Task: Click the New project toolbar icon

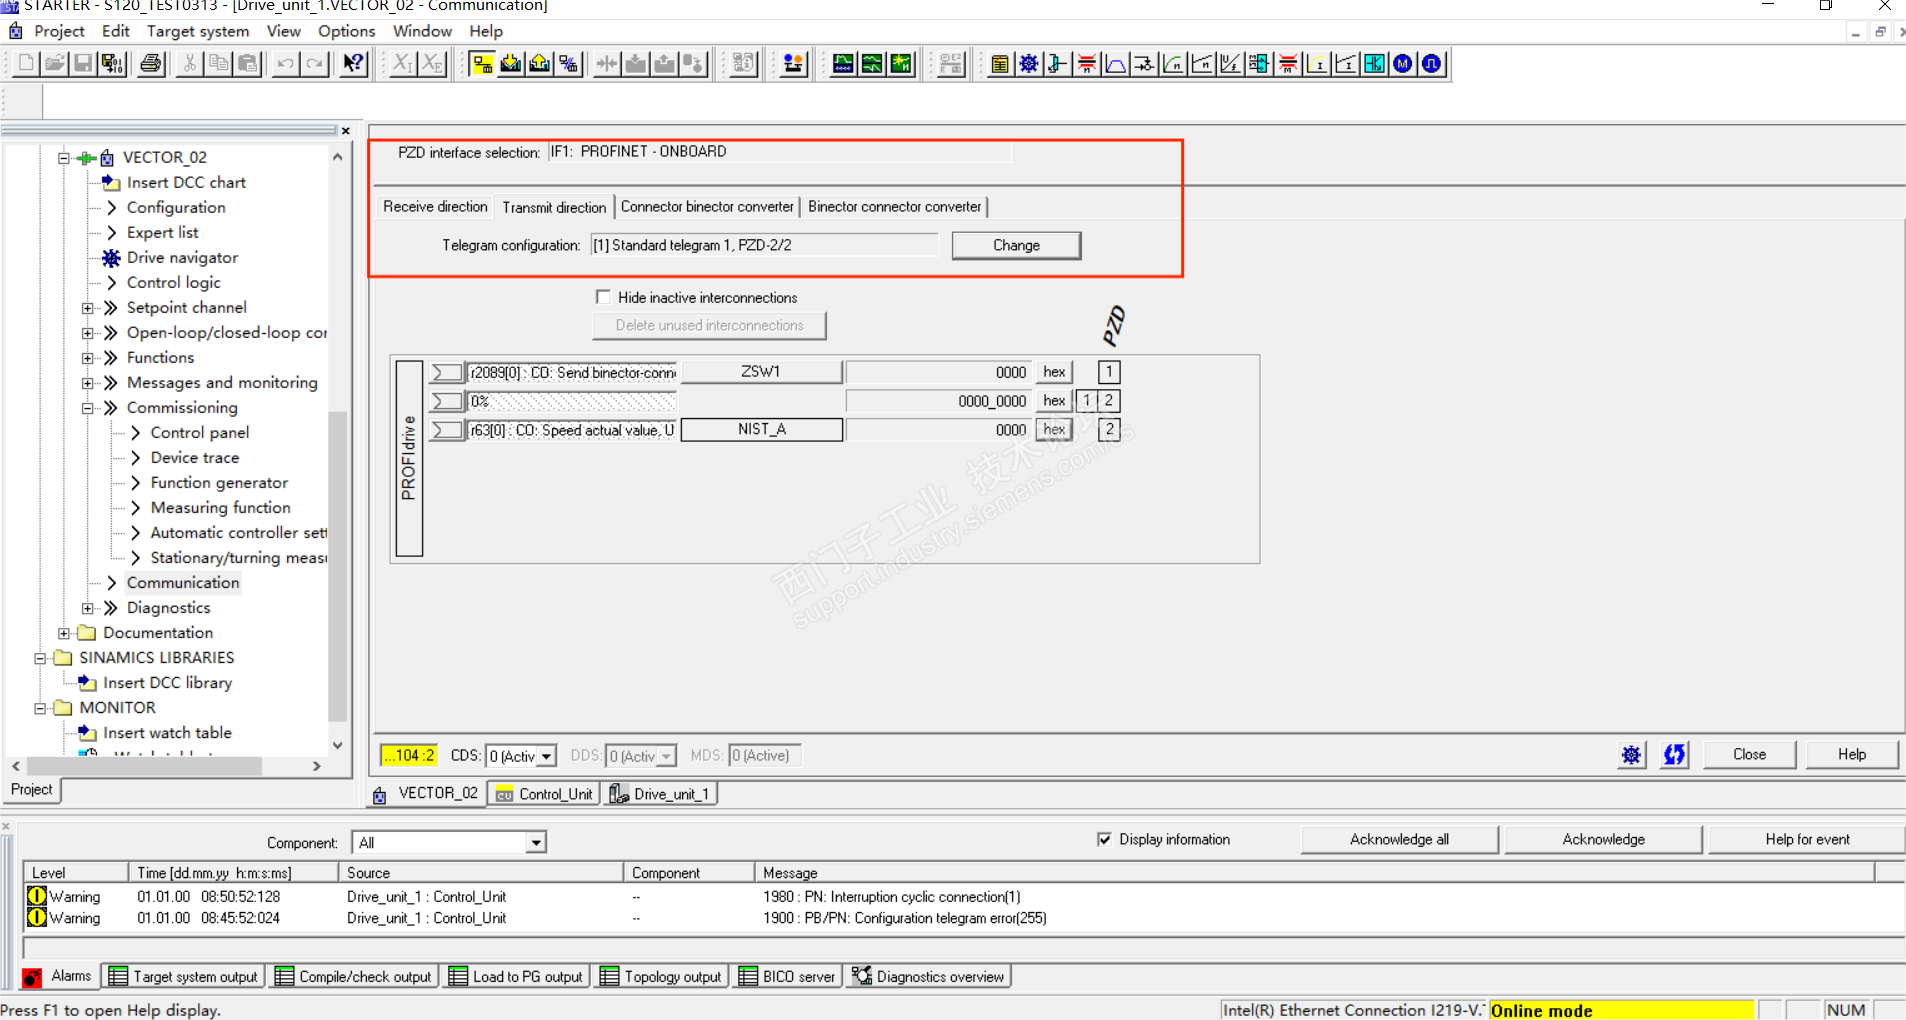Action: click(26, 64)
